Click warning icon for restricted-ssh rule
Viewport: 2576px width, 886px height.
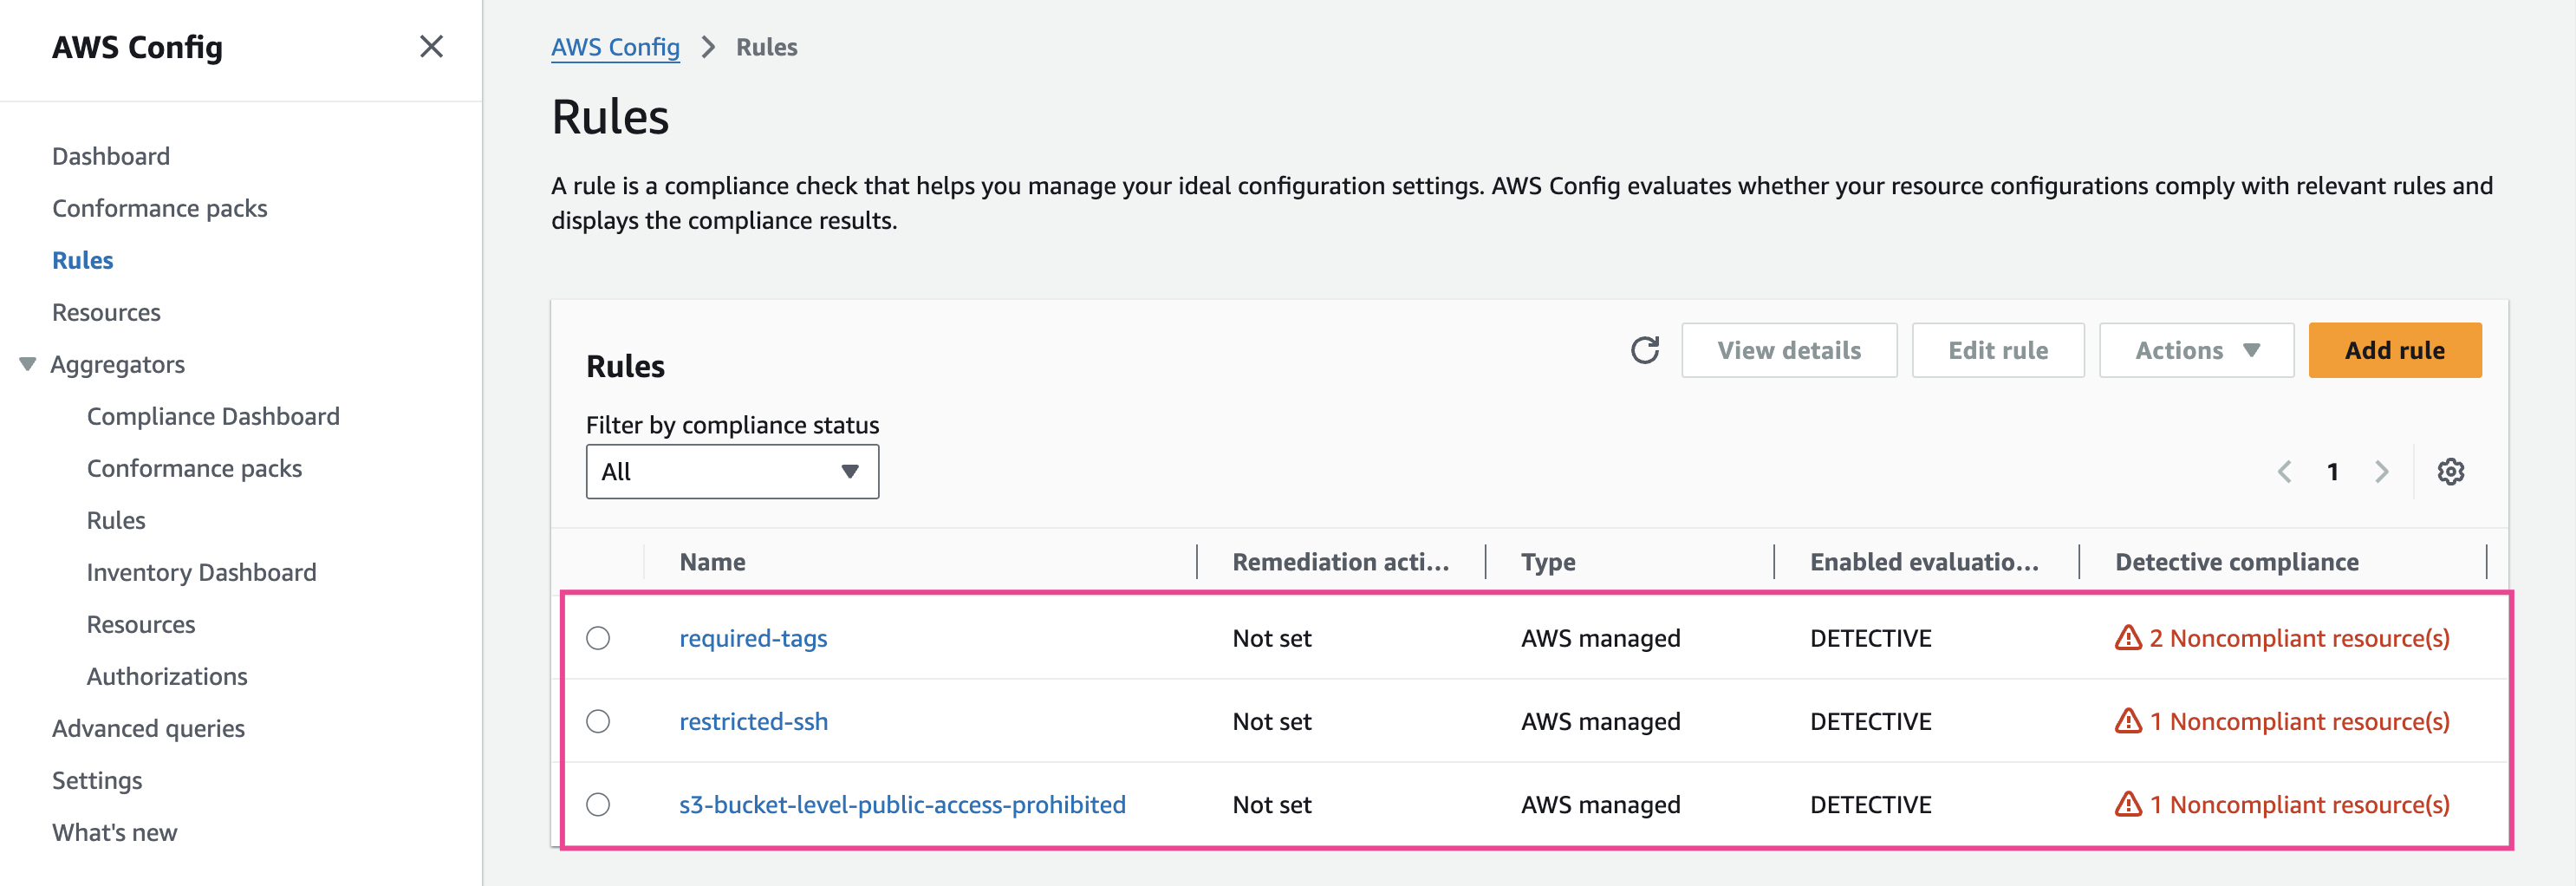tap(2127, 721)
